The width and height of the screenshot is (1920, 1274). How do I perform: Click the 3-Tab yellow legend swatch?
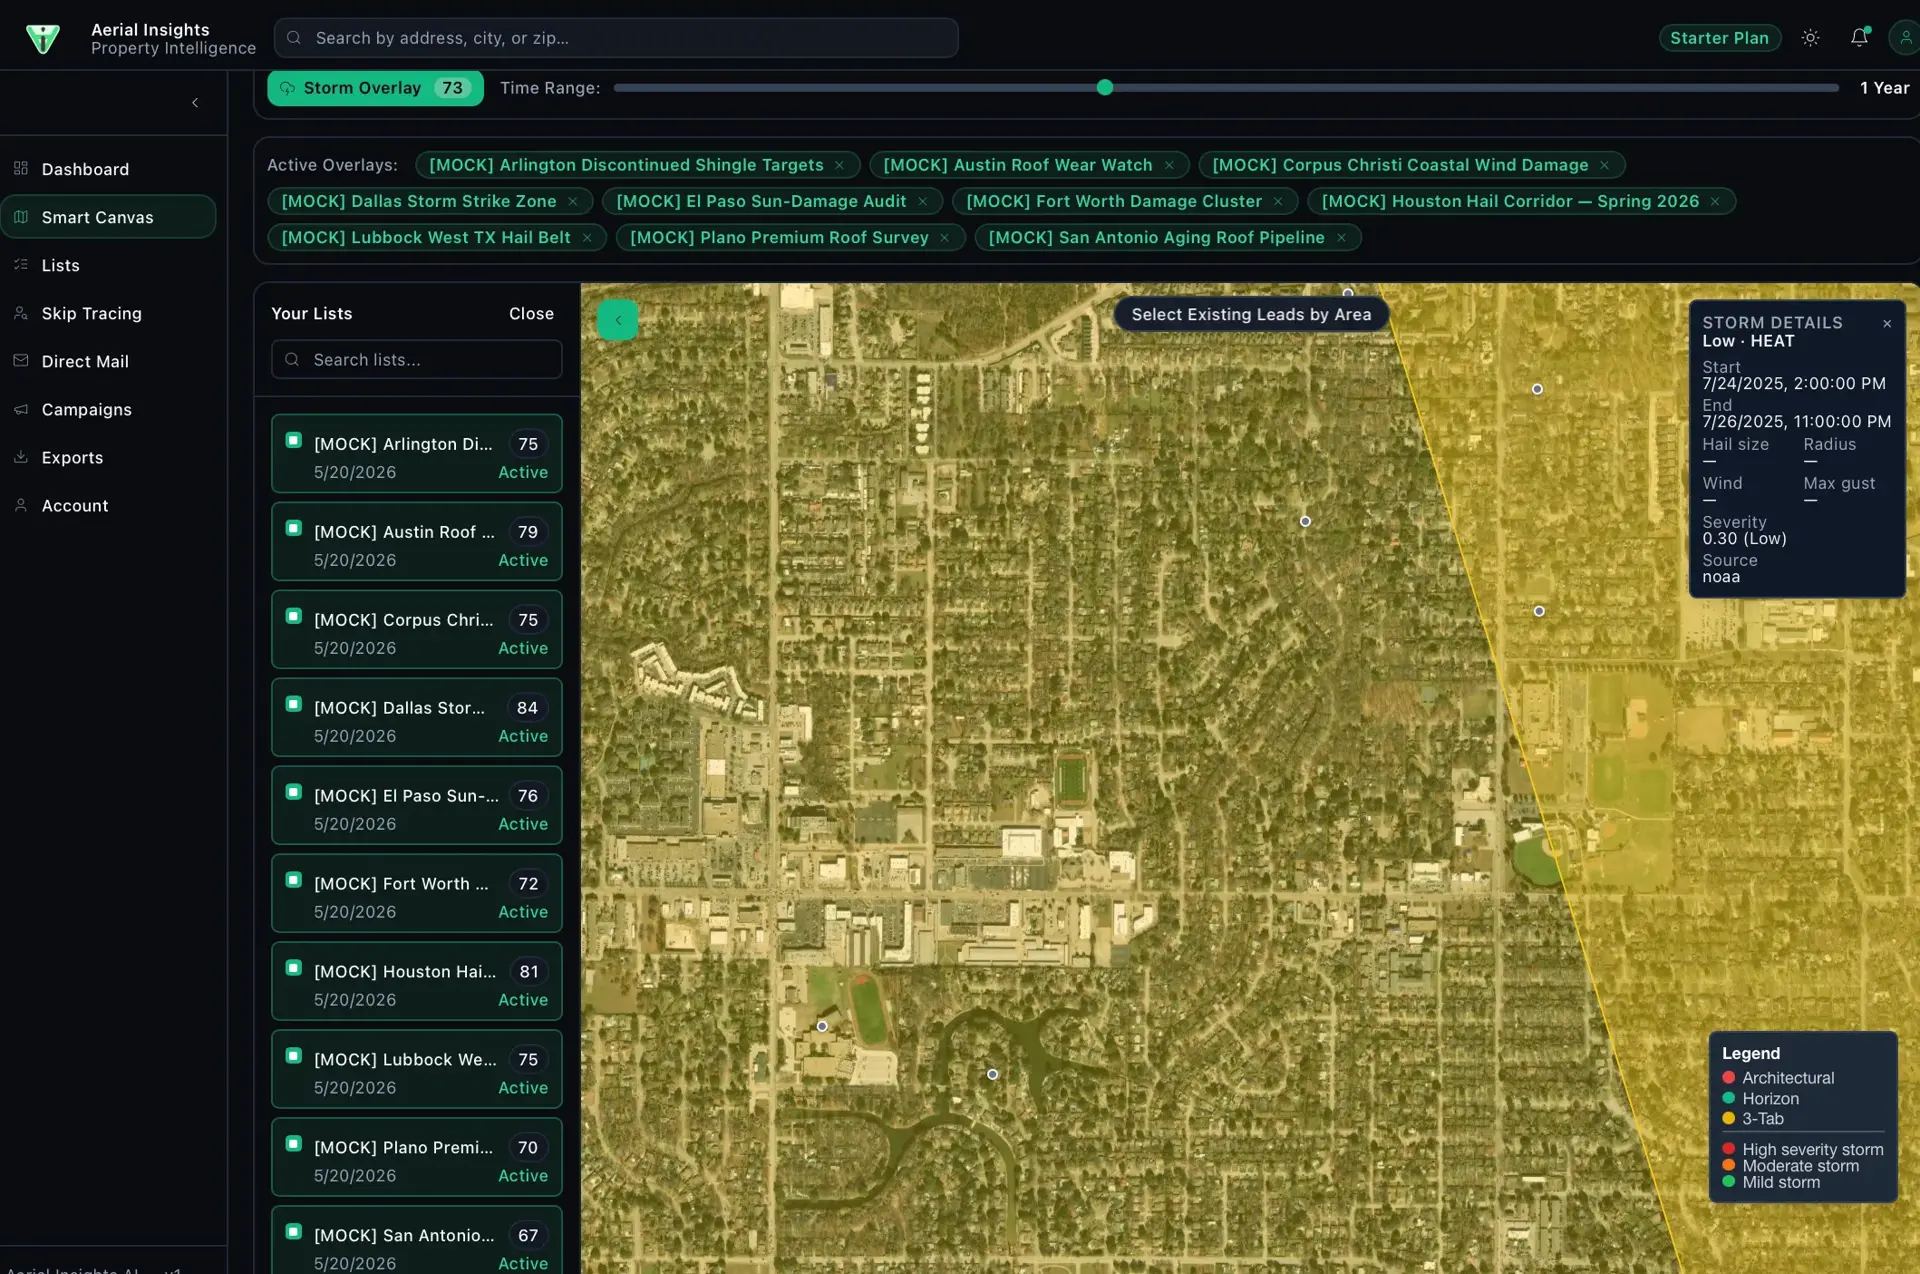click(1728, 1119)
